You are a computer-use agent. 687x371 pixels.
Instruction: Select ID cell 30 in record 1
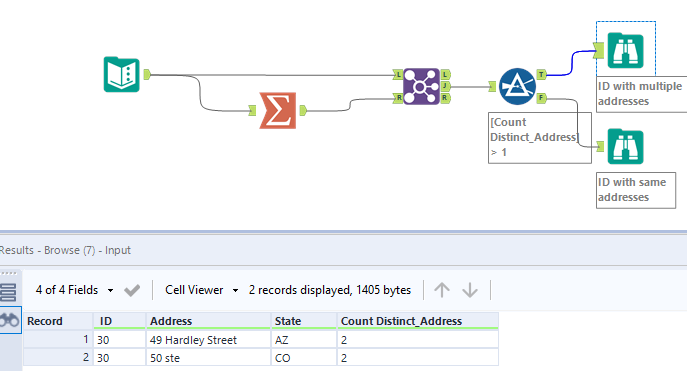coord(119,340)
